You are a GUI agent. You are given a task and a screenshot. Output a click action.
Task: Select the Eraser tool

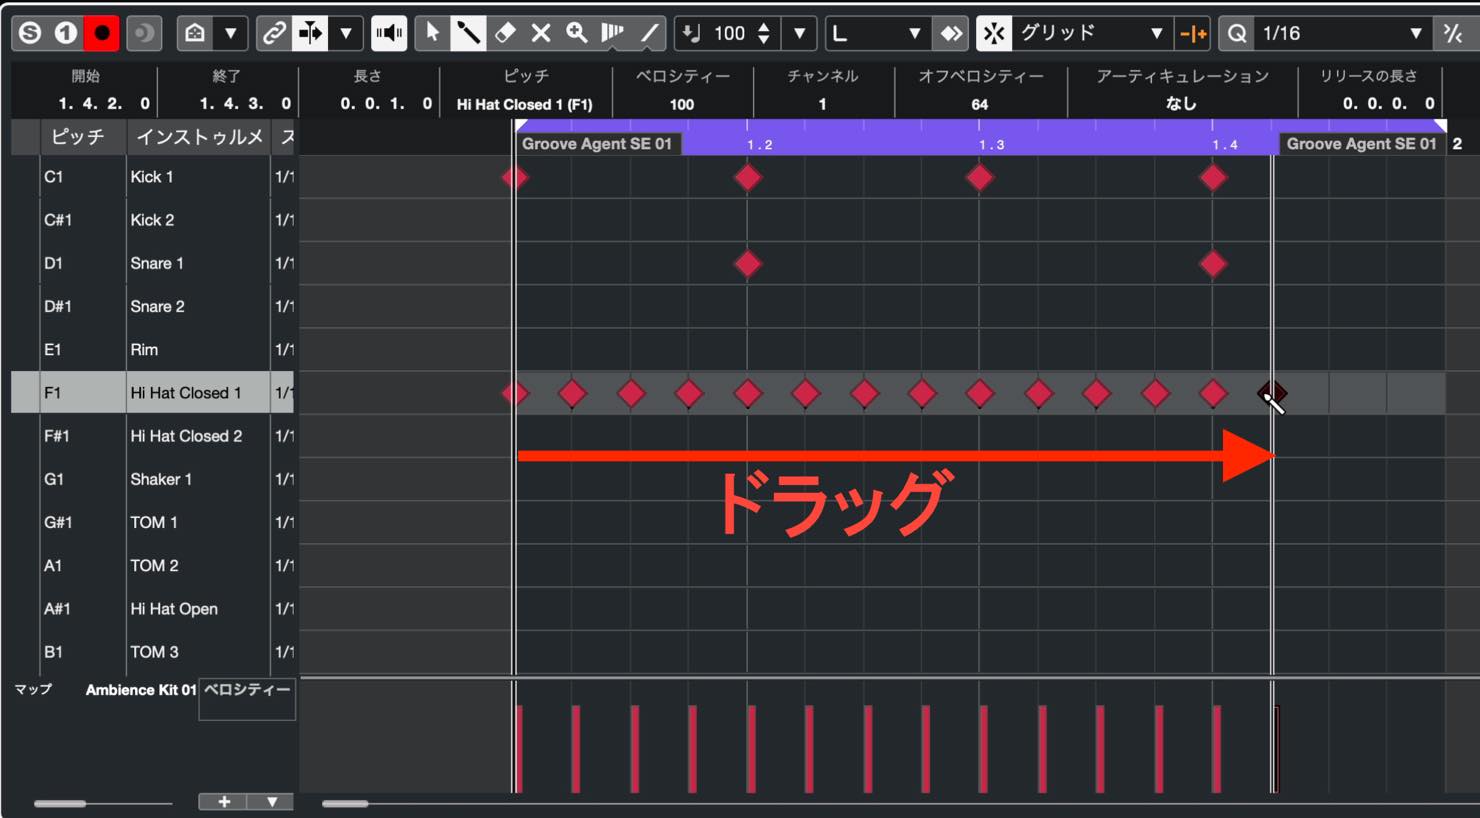[505, 33]
